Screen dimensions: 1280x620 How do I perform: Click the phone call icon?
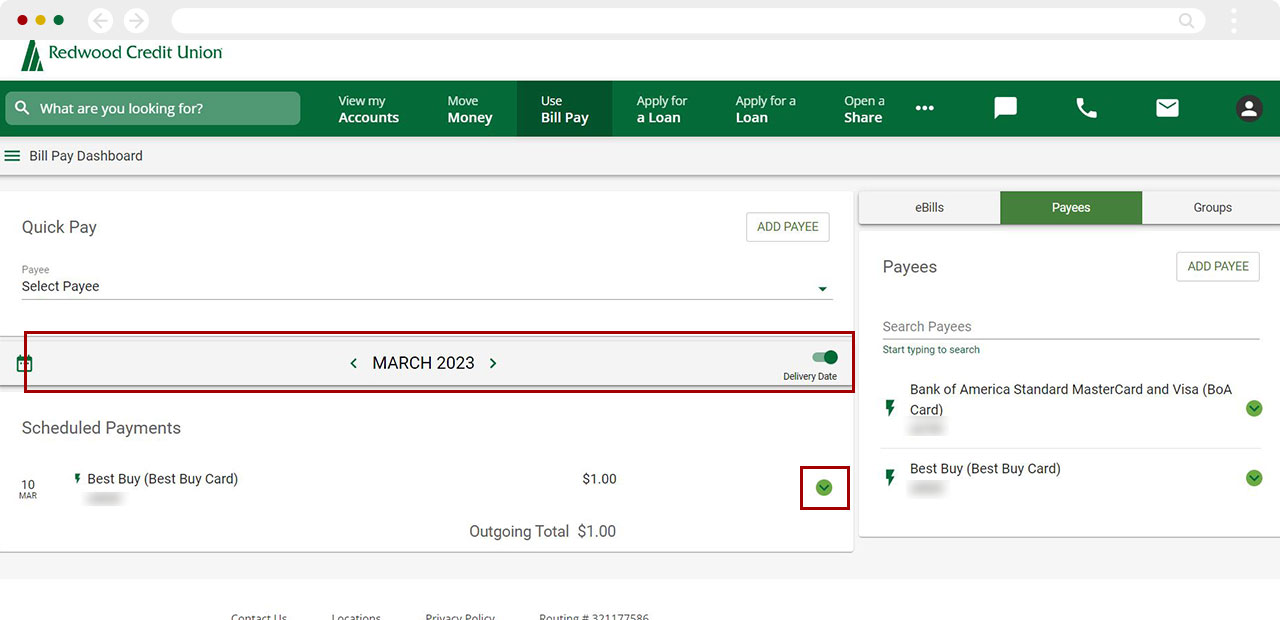point(1086,108)
